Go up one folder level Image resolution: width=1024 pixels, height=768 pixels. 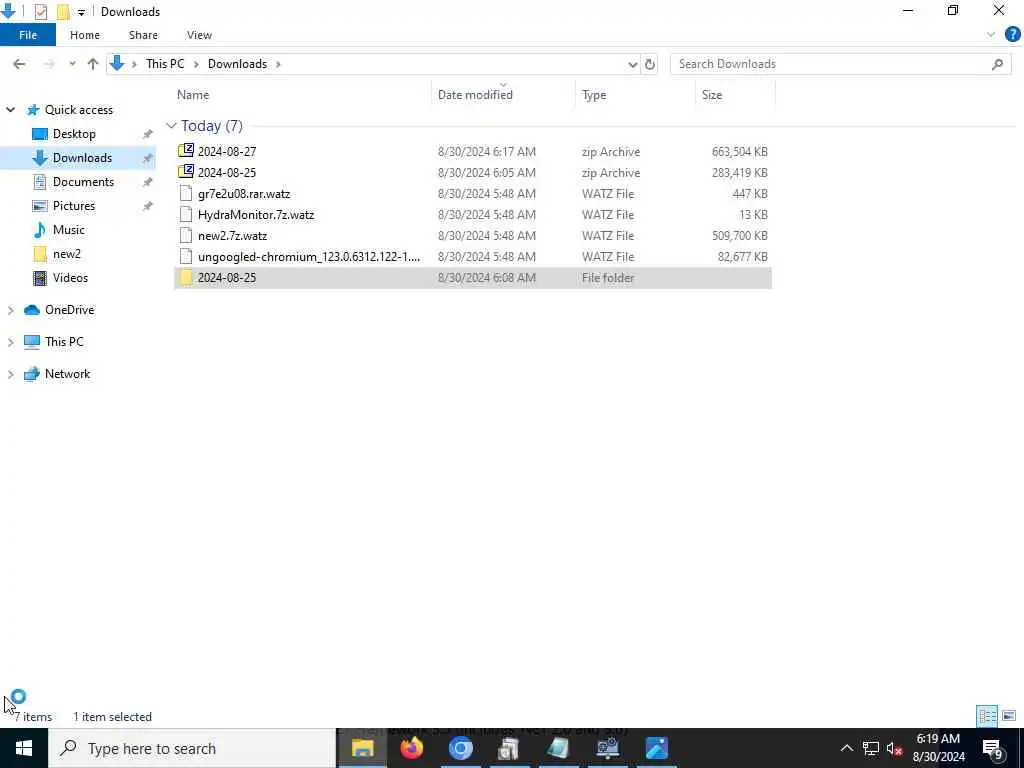point(93,64)
